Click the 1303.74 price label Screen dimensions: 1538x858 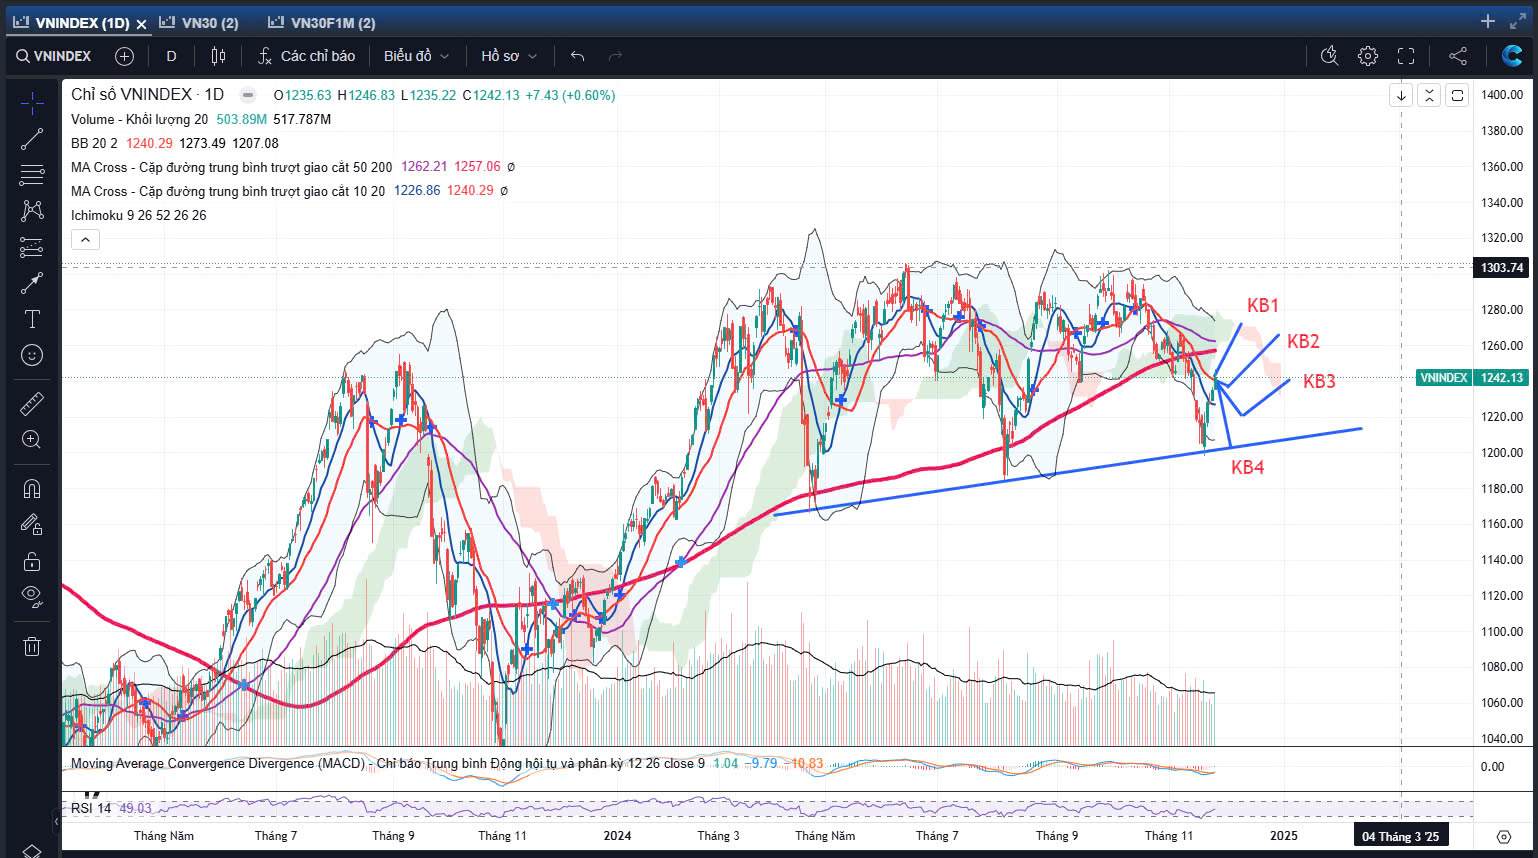[x=1502, y=267]
